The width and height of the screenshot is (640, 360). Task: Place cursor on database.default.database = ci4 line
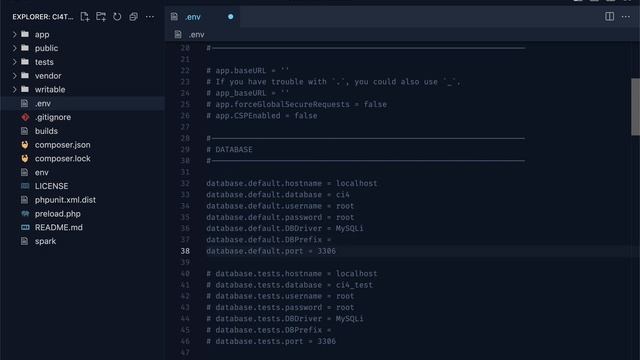click(278, 195)
